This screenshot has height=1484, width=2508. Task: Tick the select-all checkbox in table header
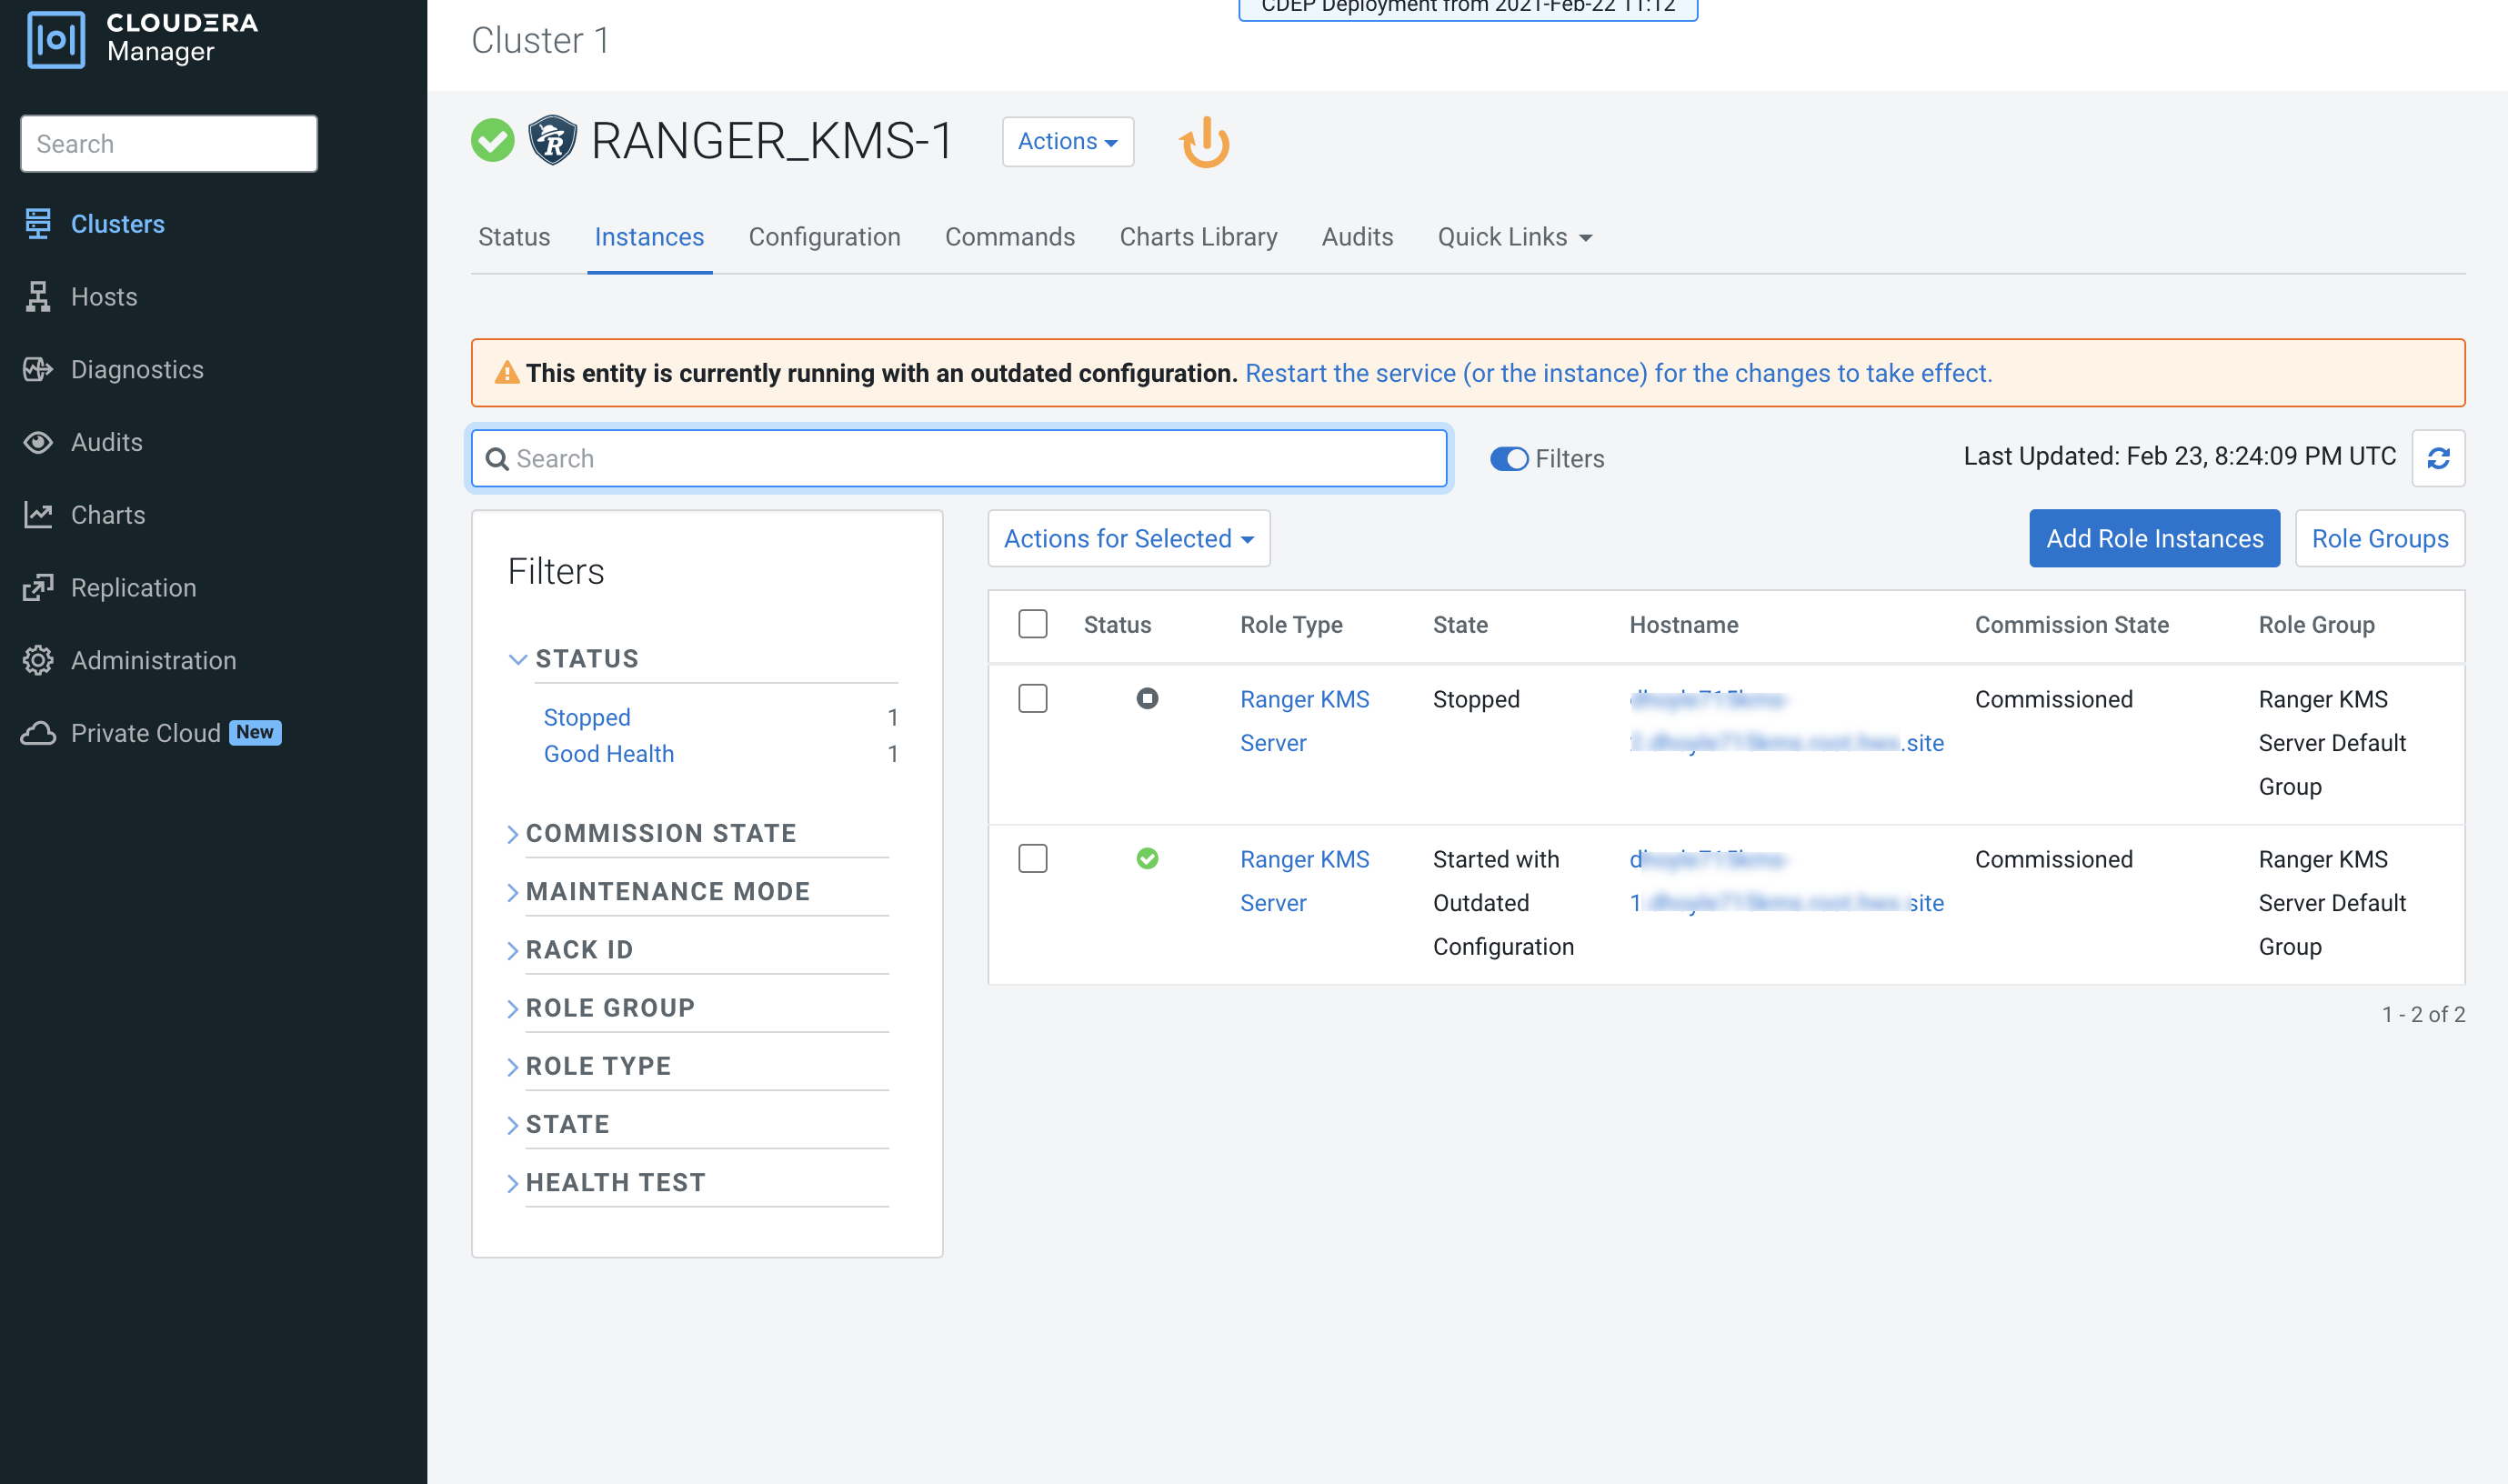1032,625
